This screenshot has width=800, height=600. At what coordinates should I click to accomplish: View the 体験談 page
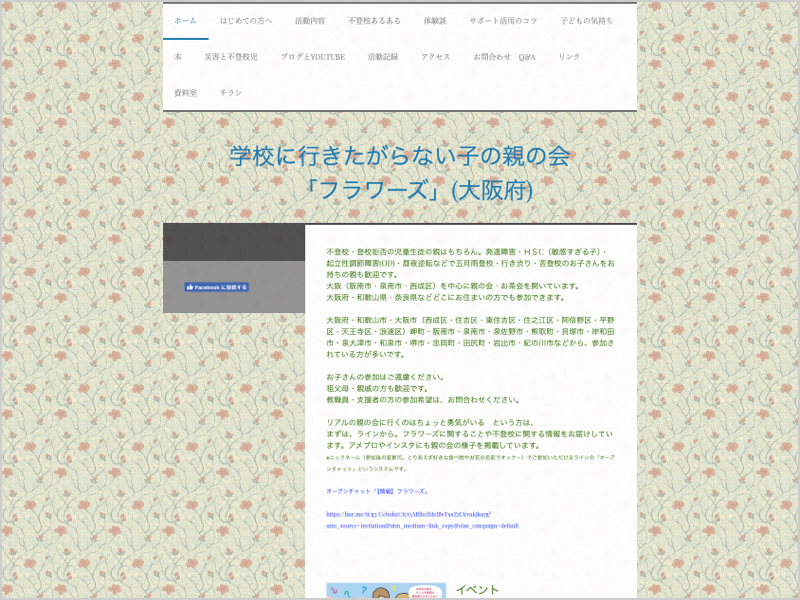pos(437,21)
